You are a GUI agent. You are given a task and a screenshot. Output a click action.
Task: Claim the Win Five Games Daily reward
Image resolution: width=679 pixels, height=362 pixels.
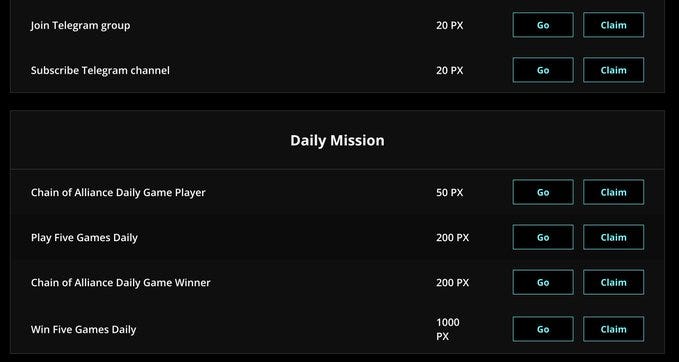click(x=613, y=329)
